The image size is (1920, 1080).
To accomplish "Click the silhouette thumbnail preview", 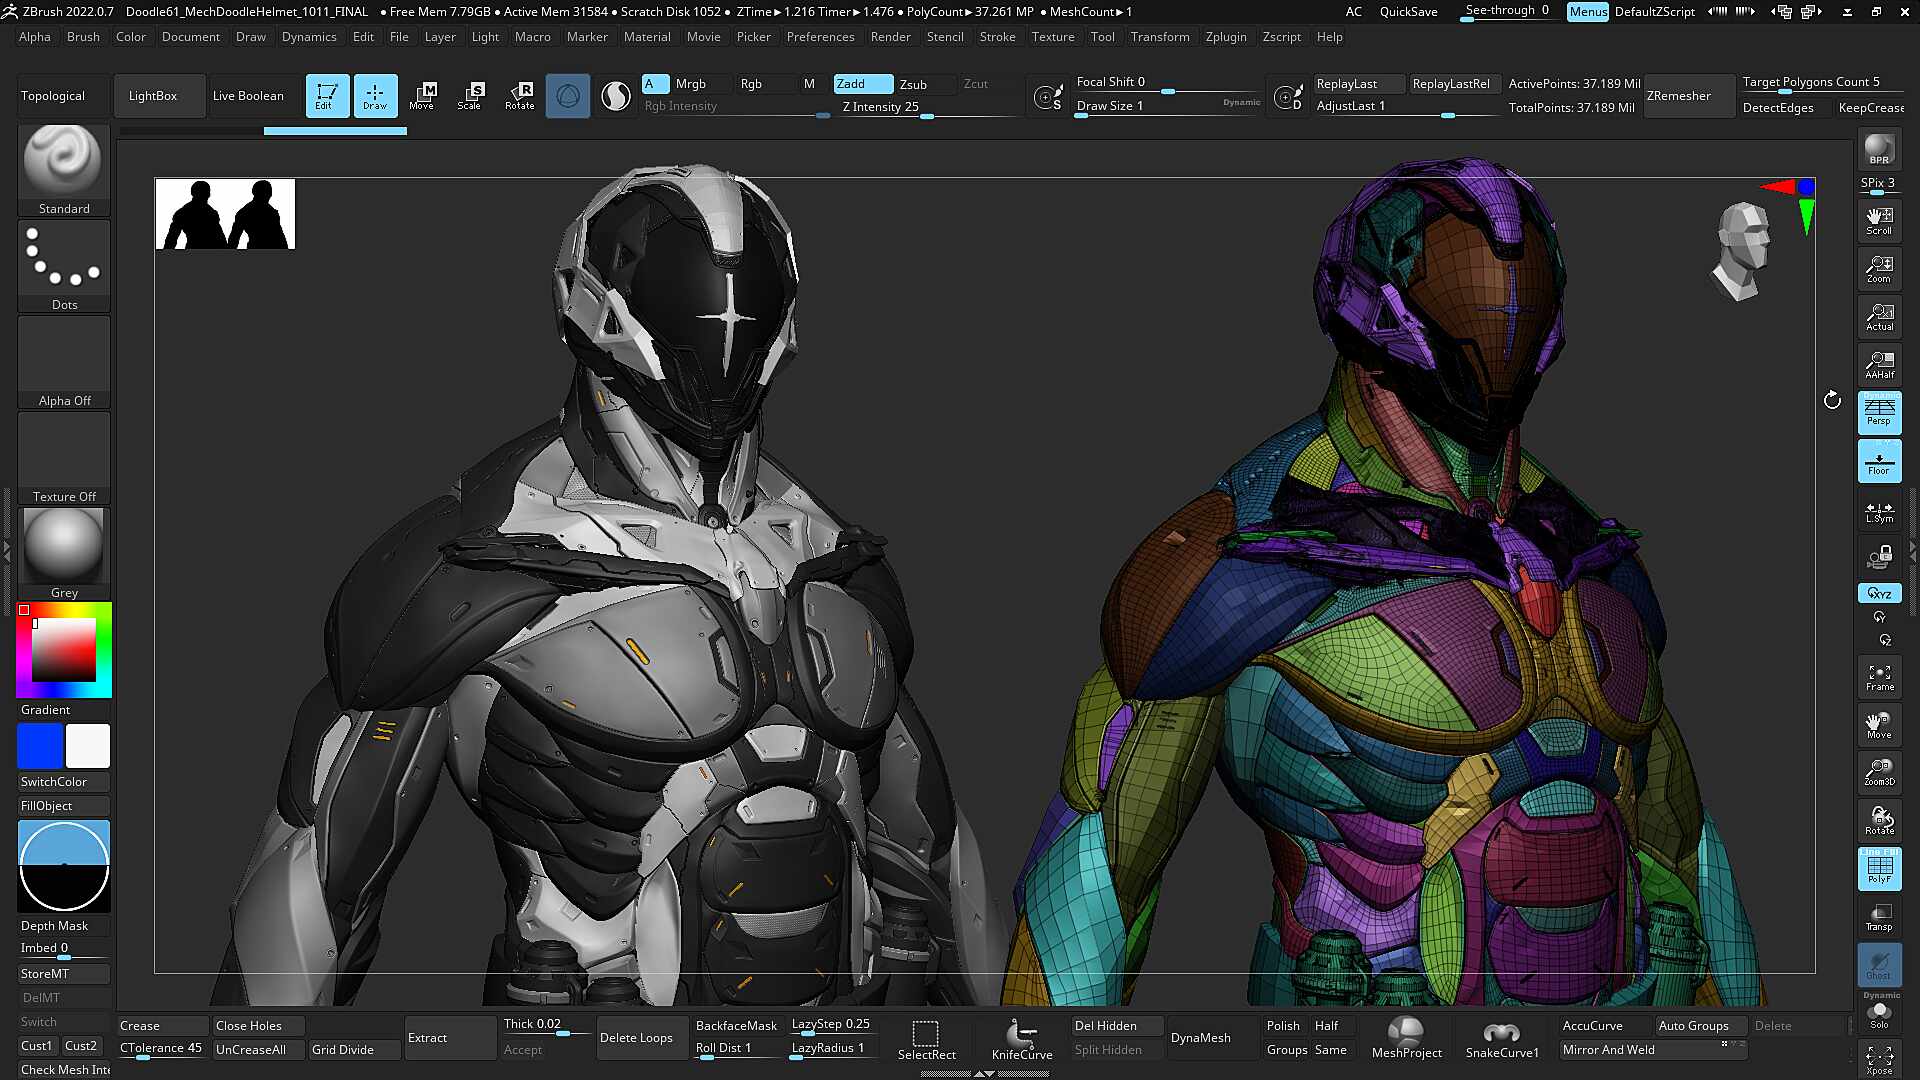I will [225, 214].
